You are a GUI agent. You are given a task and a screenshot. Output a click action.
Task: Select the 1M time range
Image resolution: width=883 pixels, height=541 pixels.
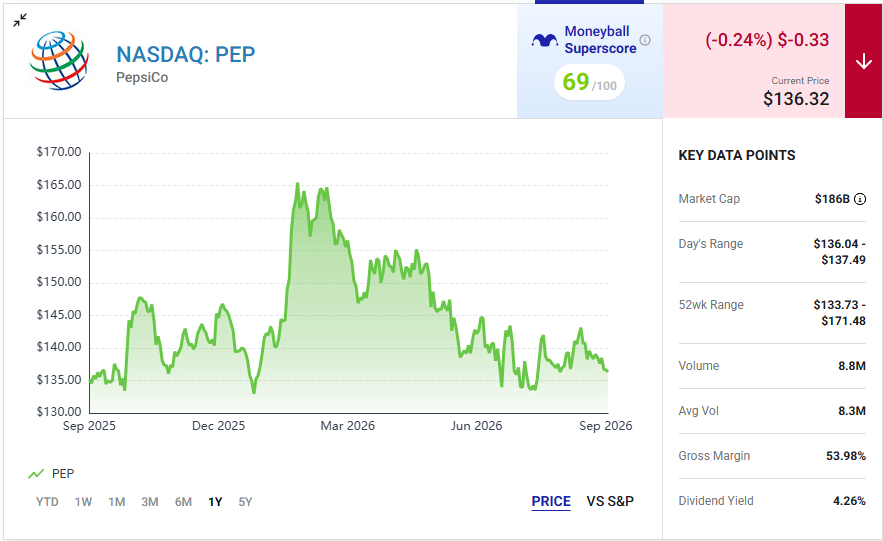click(x=117, y=502)
